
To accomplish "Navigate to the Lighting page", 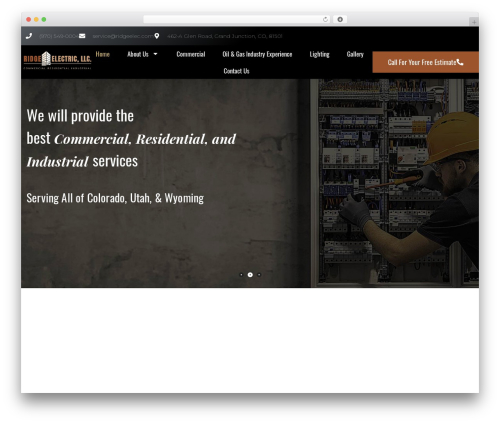I will pos(319,54).
